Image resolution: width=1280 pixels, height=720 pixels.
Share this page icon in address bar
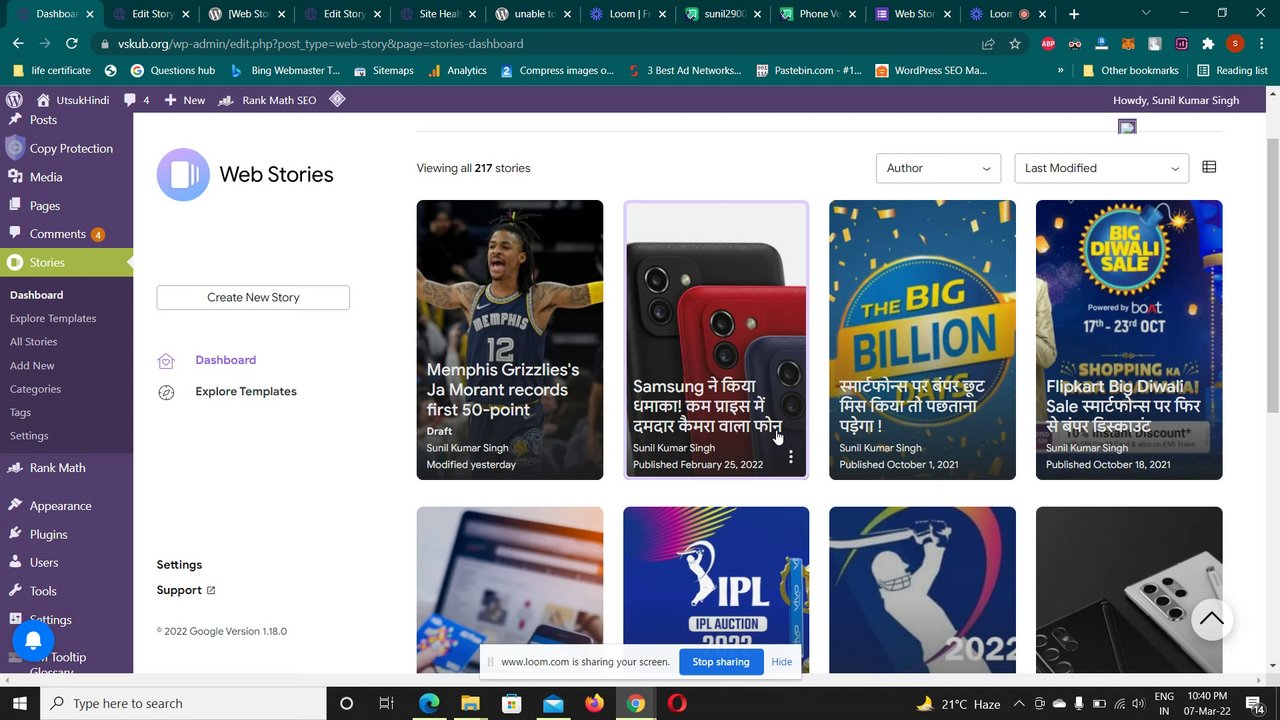point(988,44)
